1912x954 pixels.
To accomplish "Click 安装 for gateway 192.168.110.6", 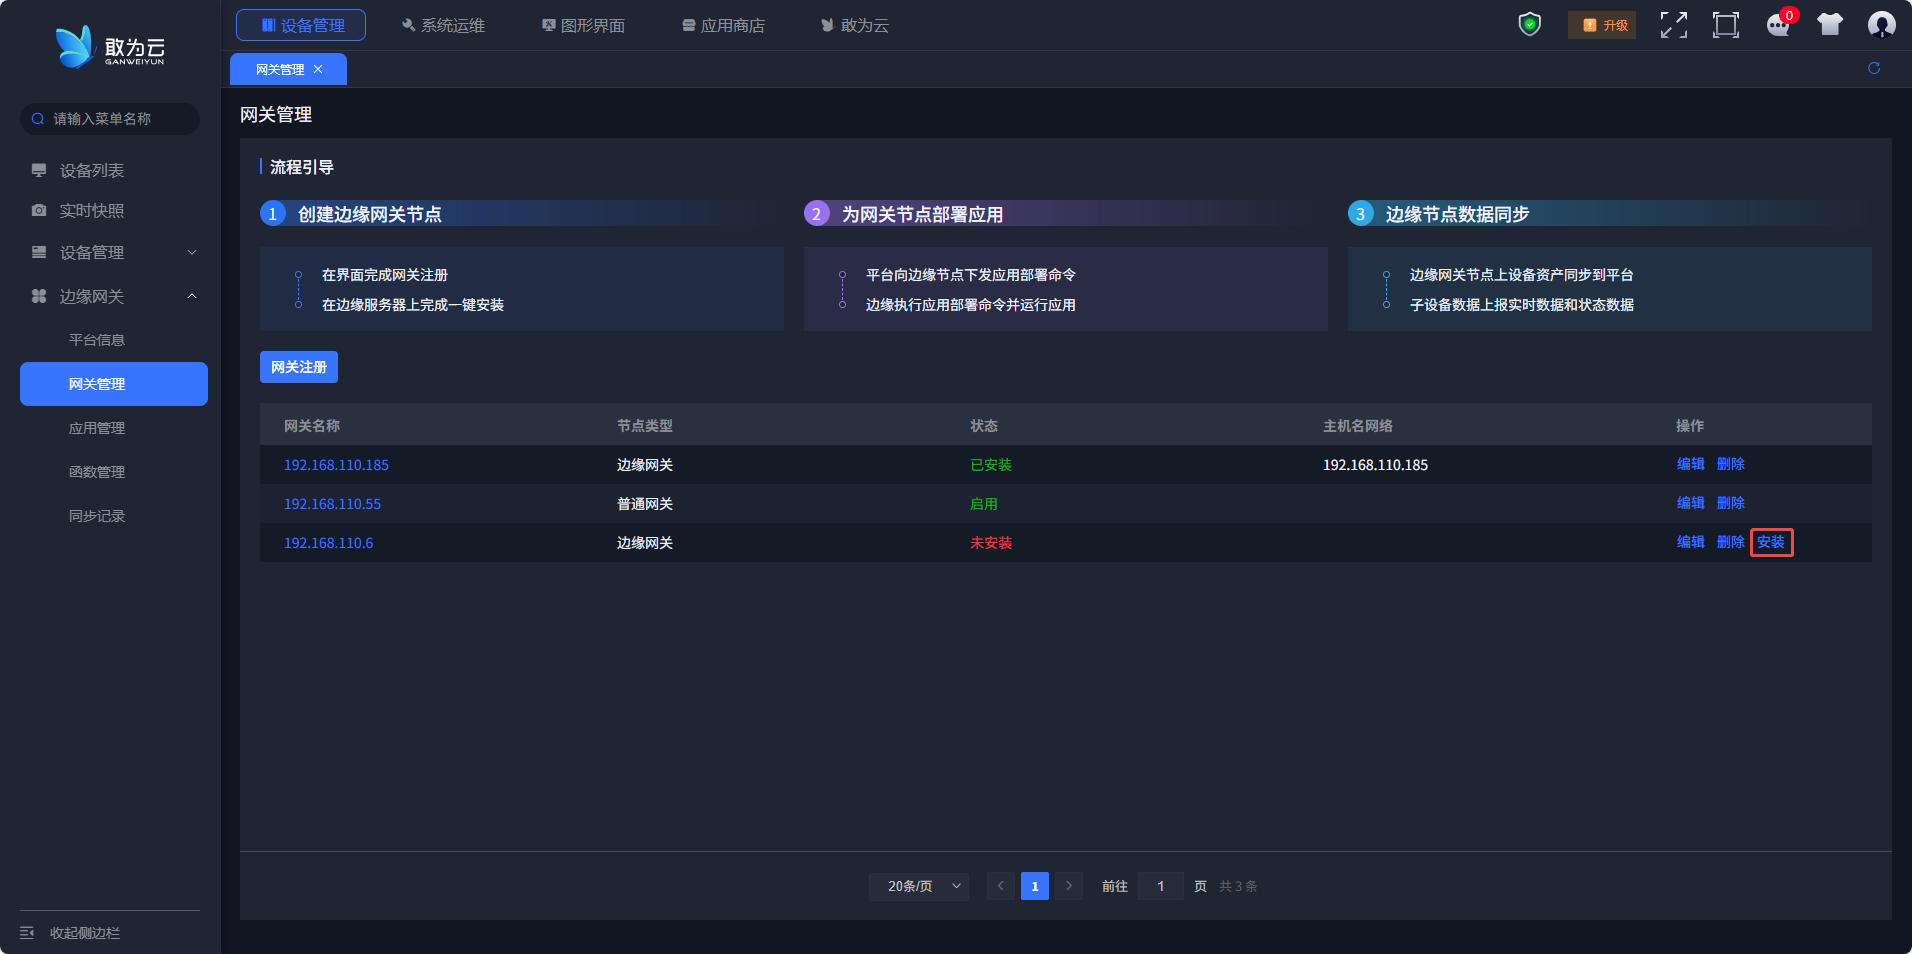I will pos(1770,542).
